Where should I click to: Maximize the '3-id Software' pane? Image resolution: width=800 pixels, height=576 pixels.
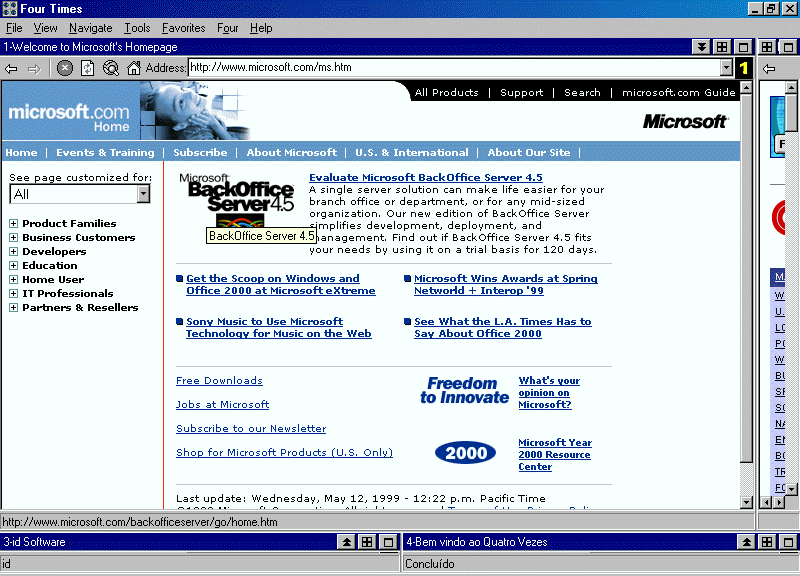[388, 542]
